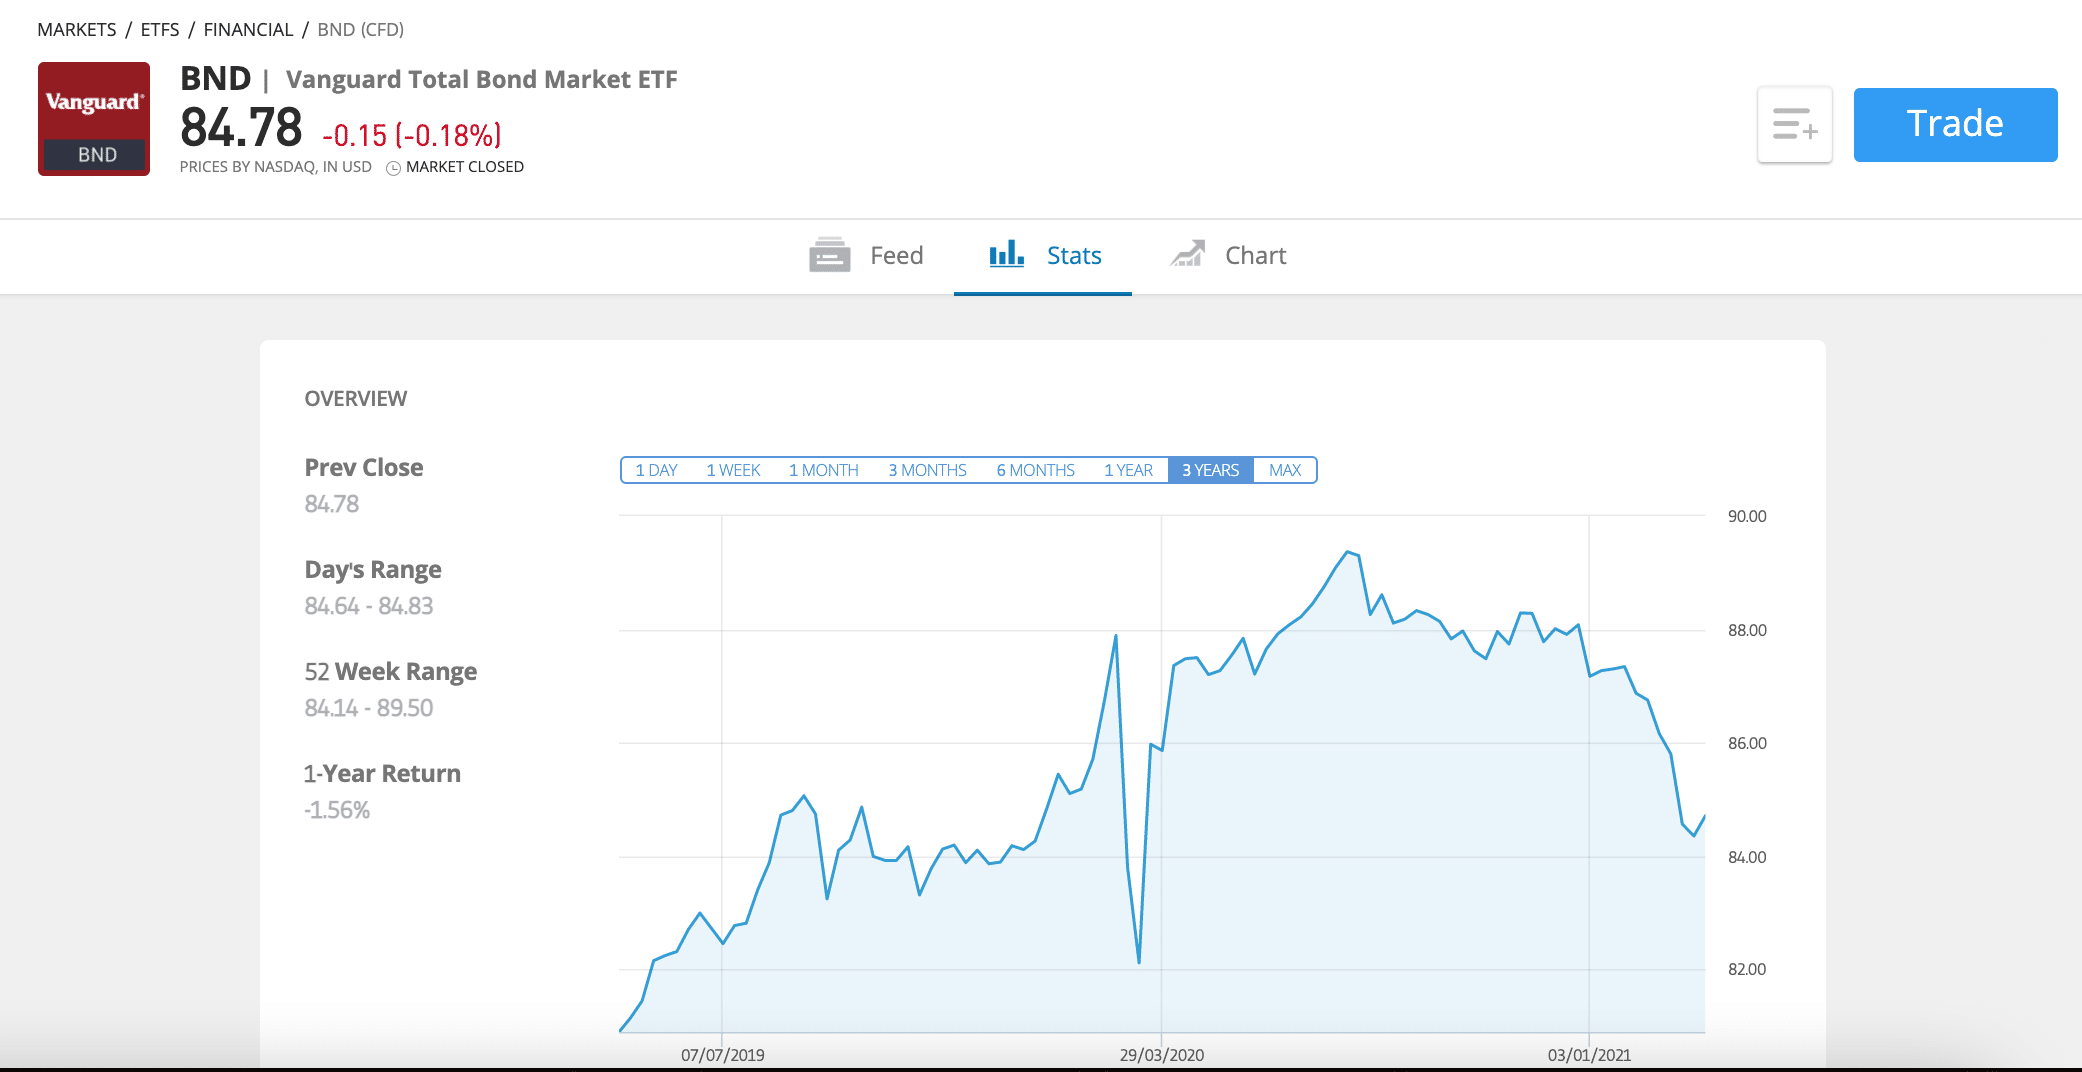Click the 82.00 price axis label
Viewport: 2082px width, 1072px height.
pos(1747,969)
